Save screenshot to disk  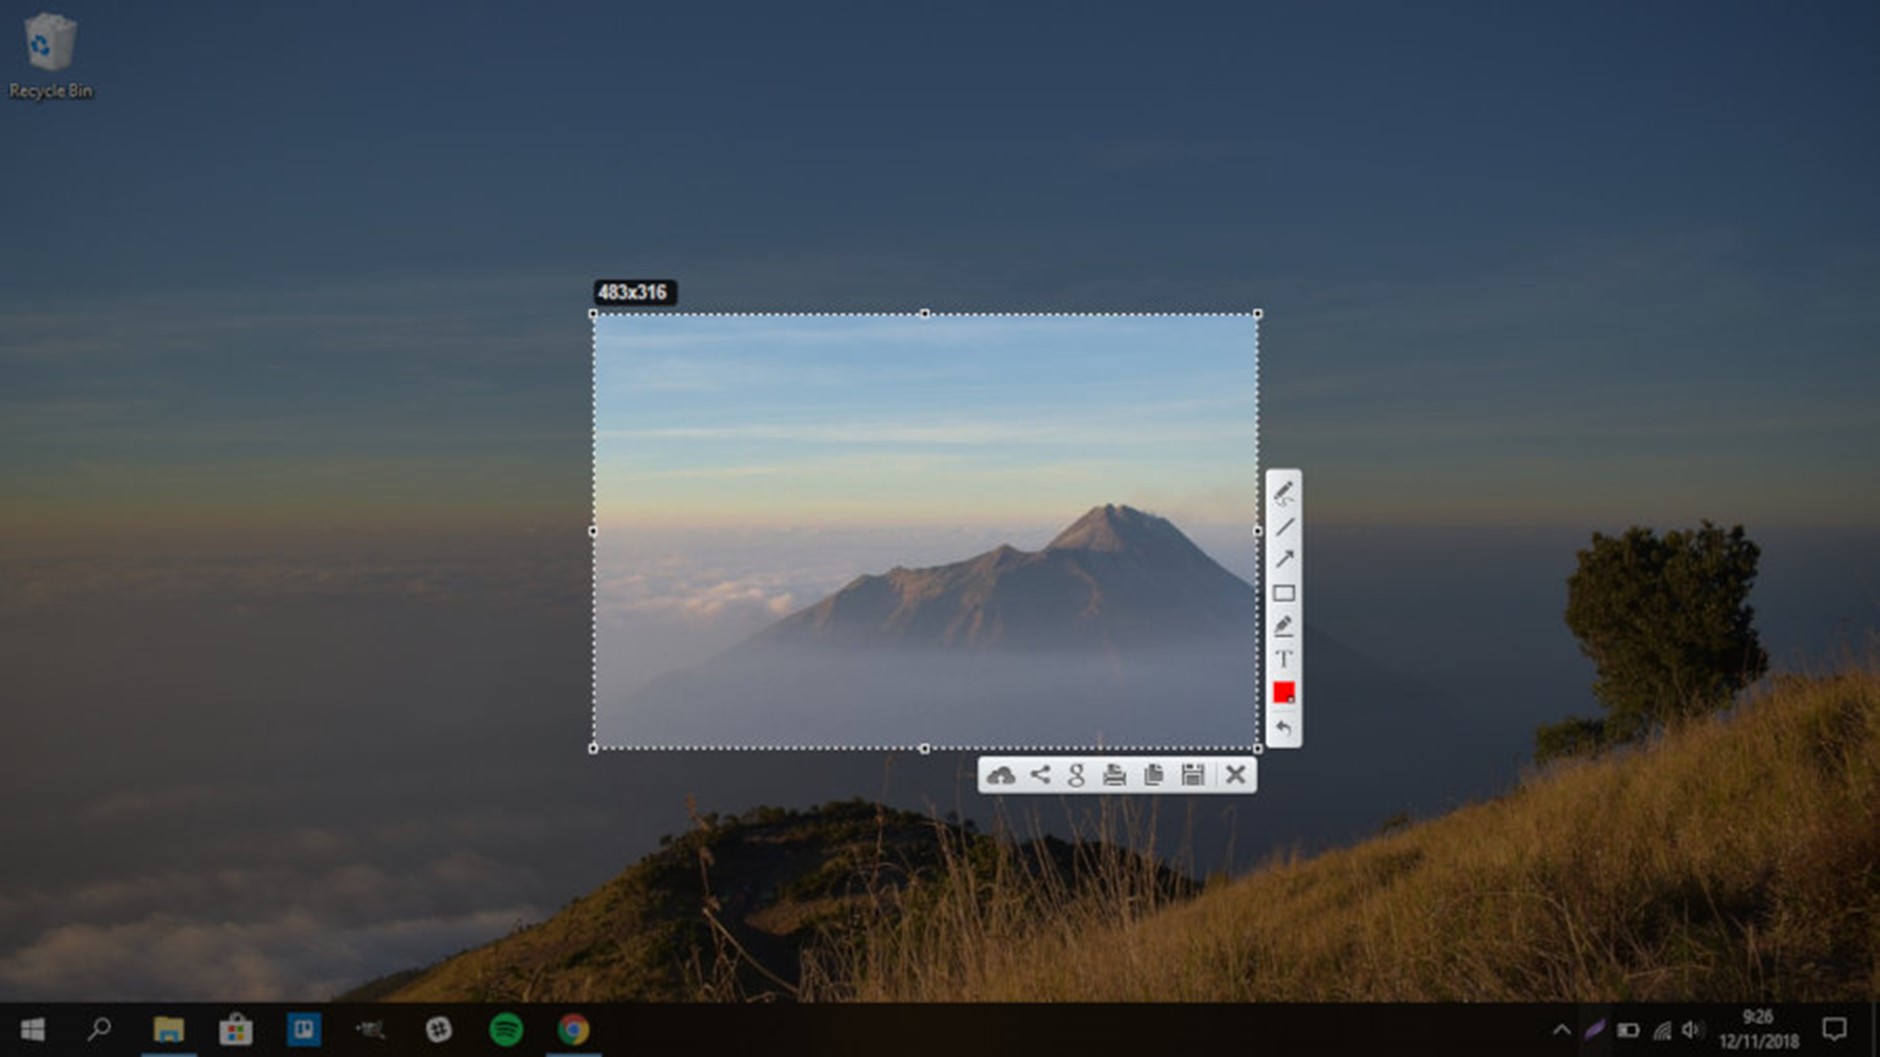pos(1192,775)
